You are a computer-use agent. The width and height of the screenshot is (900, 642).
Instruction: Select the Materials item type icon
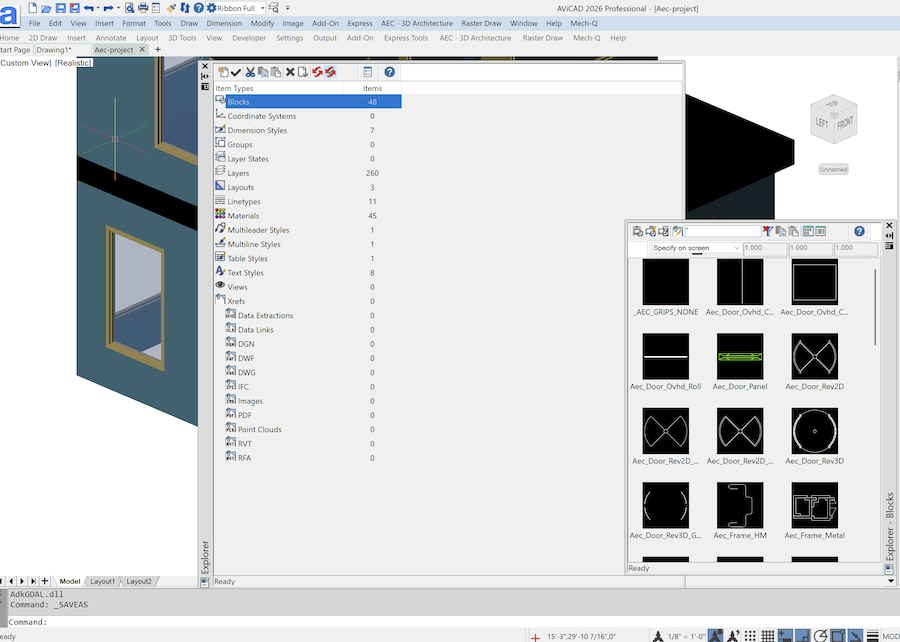[220, 215]
